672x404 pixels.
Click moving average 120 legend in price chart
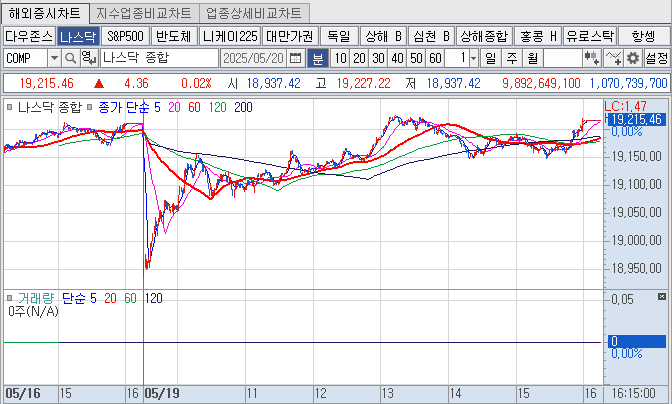click(218, 107)
